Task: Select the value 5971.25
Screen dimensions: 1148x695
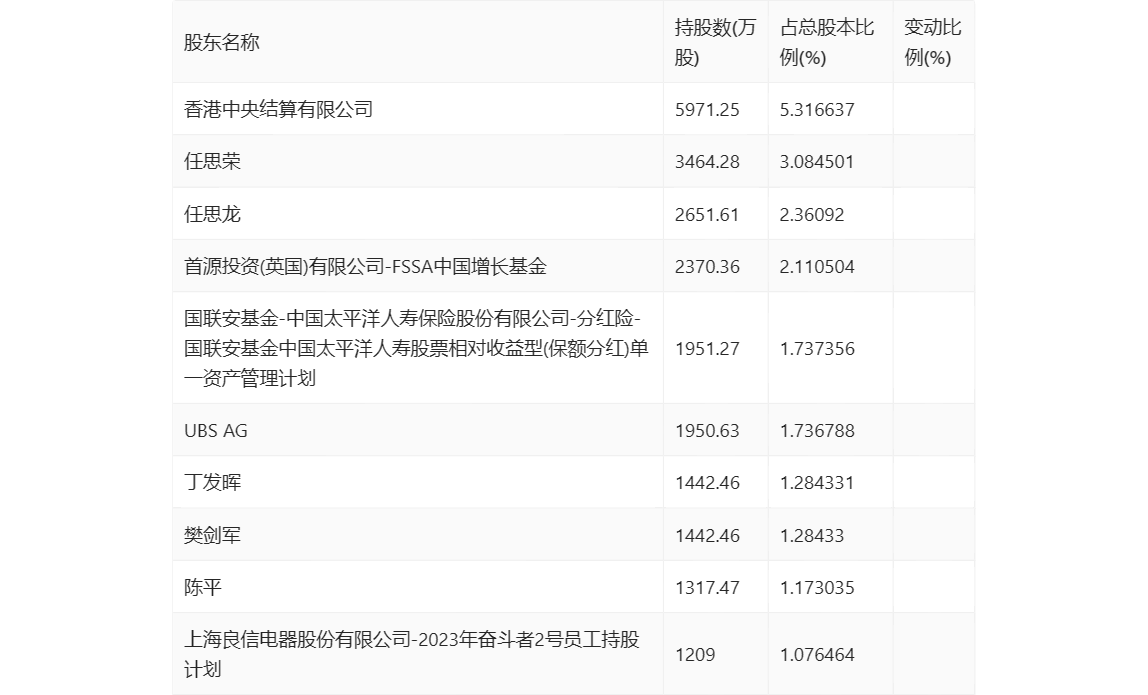Action: [707, 110]
